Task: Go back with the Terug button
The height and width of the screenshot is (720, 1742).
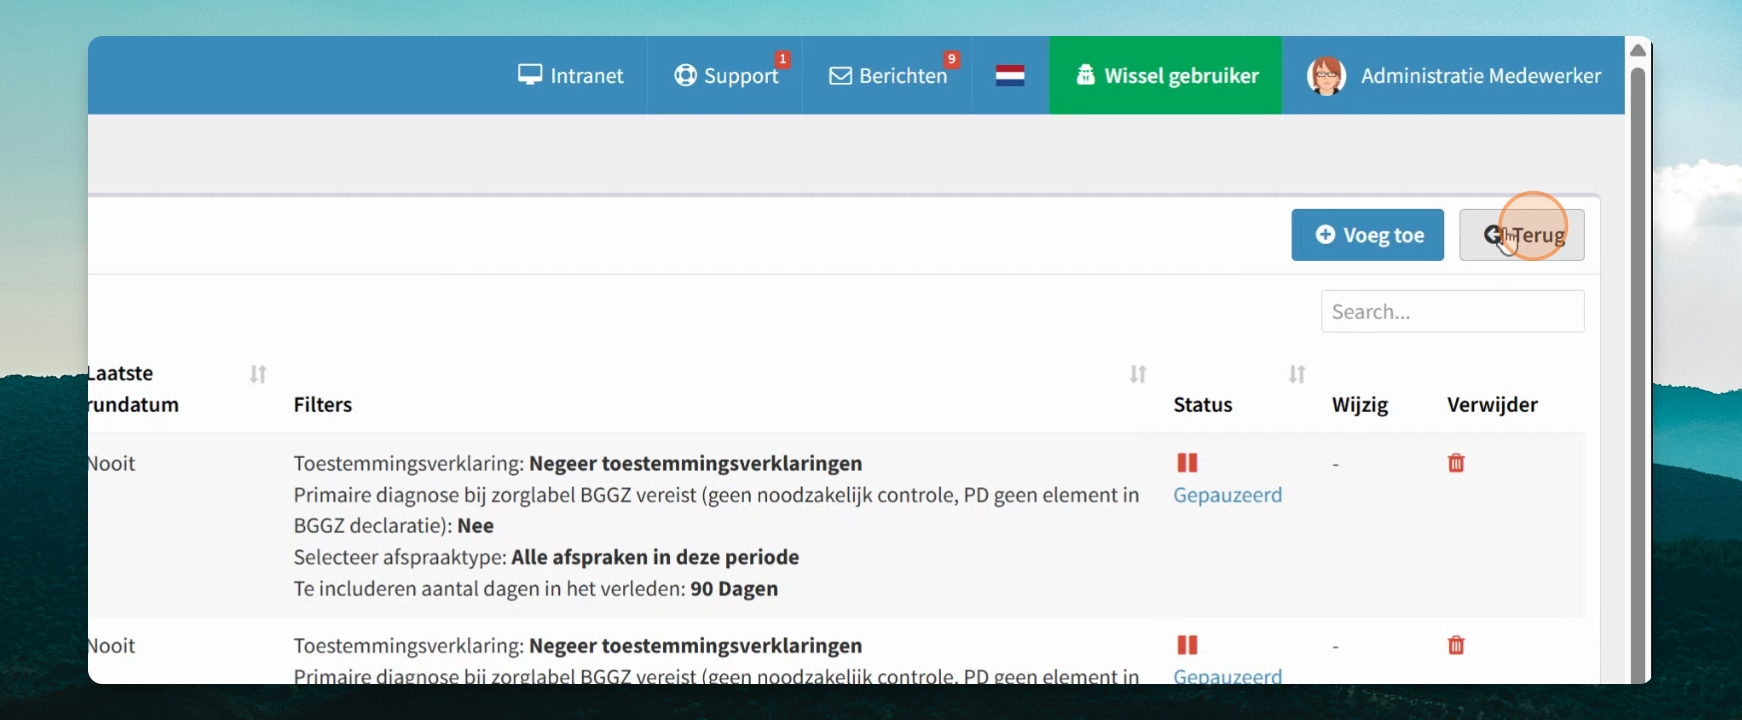Action: point(1522,235)
